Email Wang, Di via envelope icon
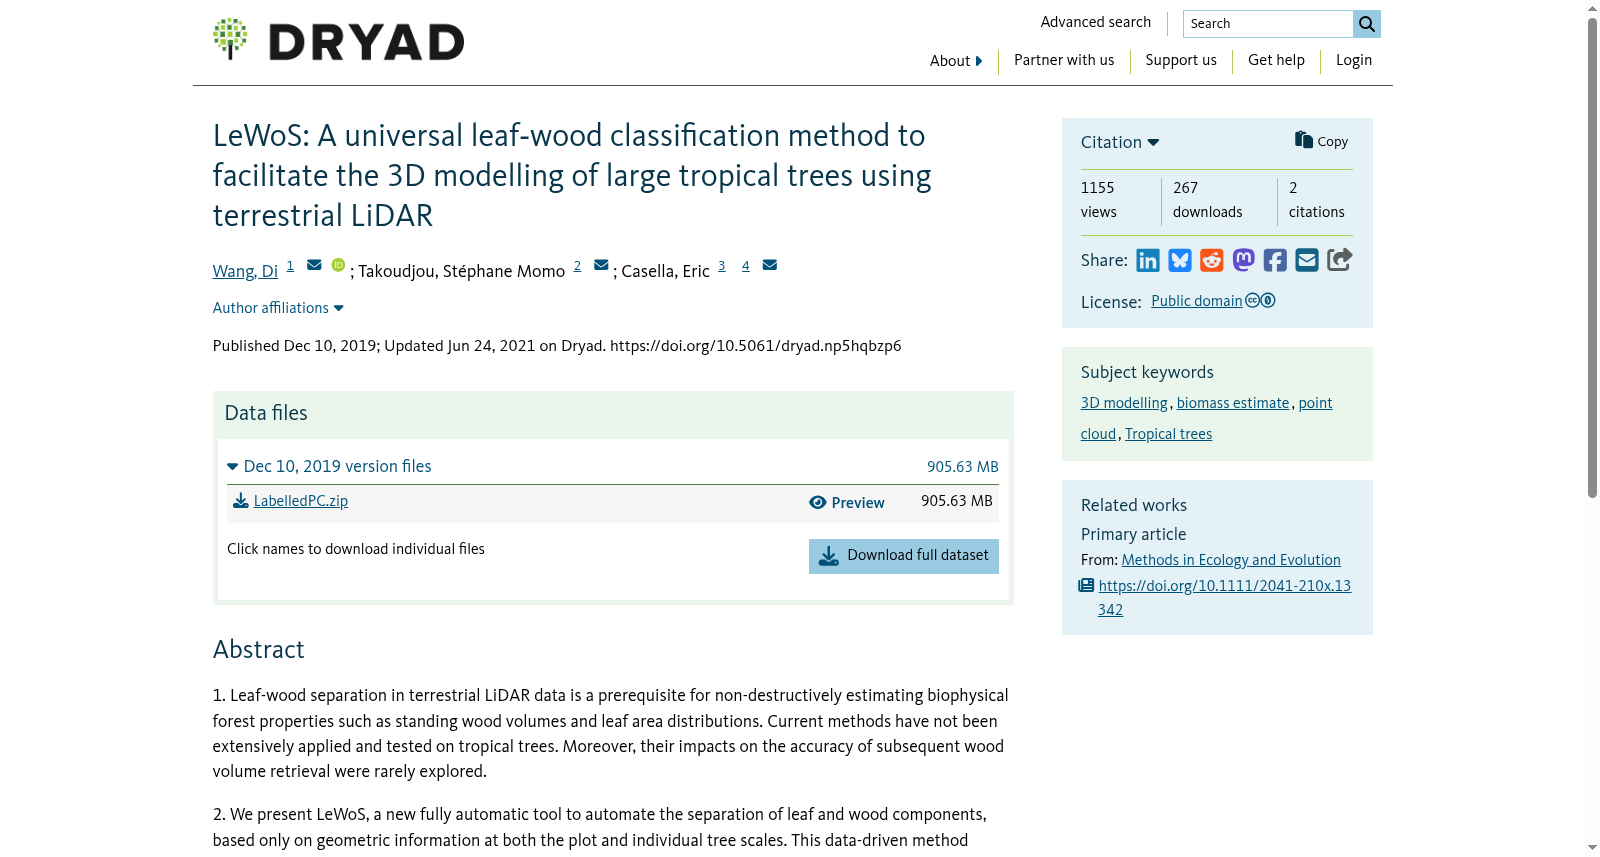Screen dimensions: 1600x857 coord(314,265)
